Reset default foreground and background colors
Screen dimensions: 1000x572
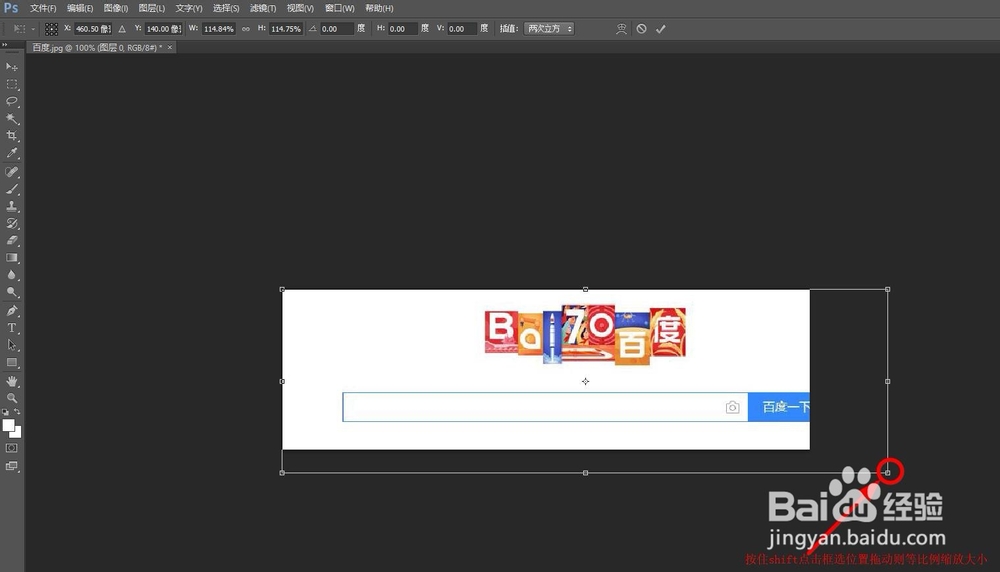5,412
